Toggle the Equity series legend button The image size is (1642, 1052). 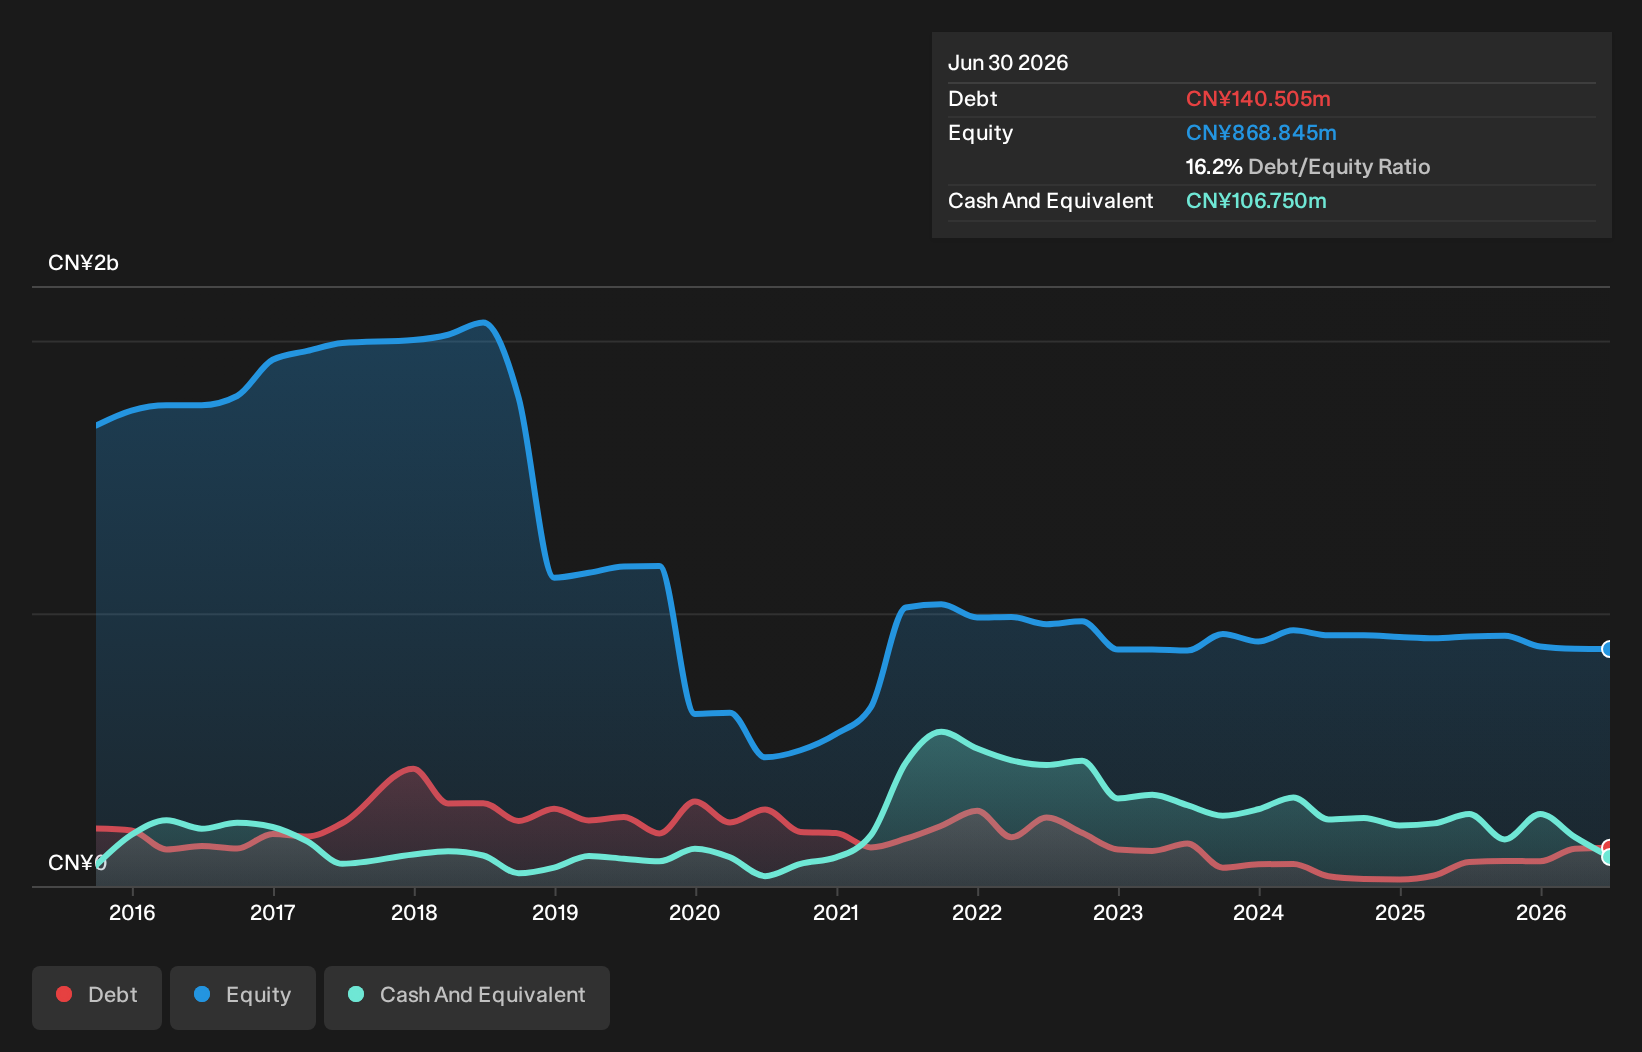pos(243,997)
